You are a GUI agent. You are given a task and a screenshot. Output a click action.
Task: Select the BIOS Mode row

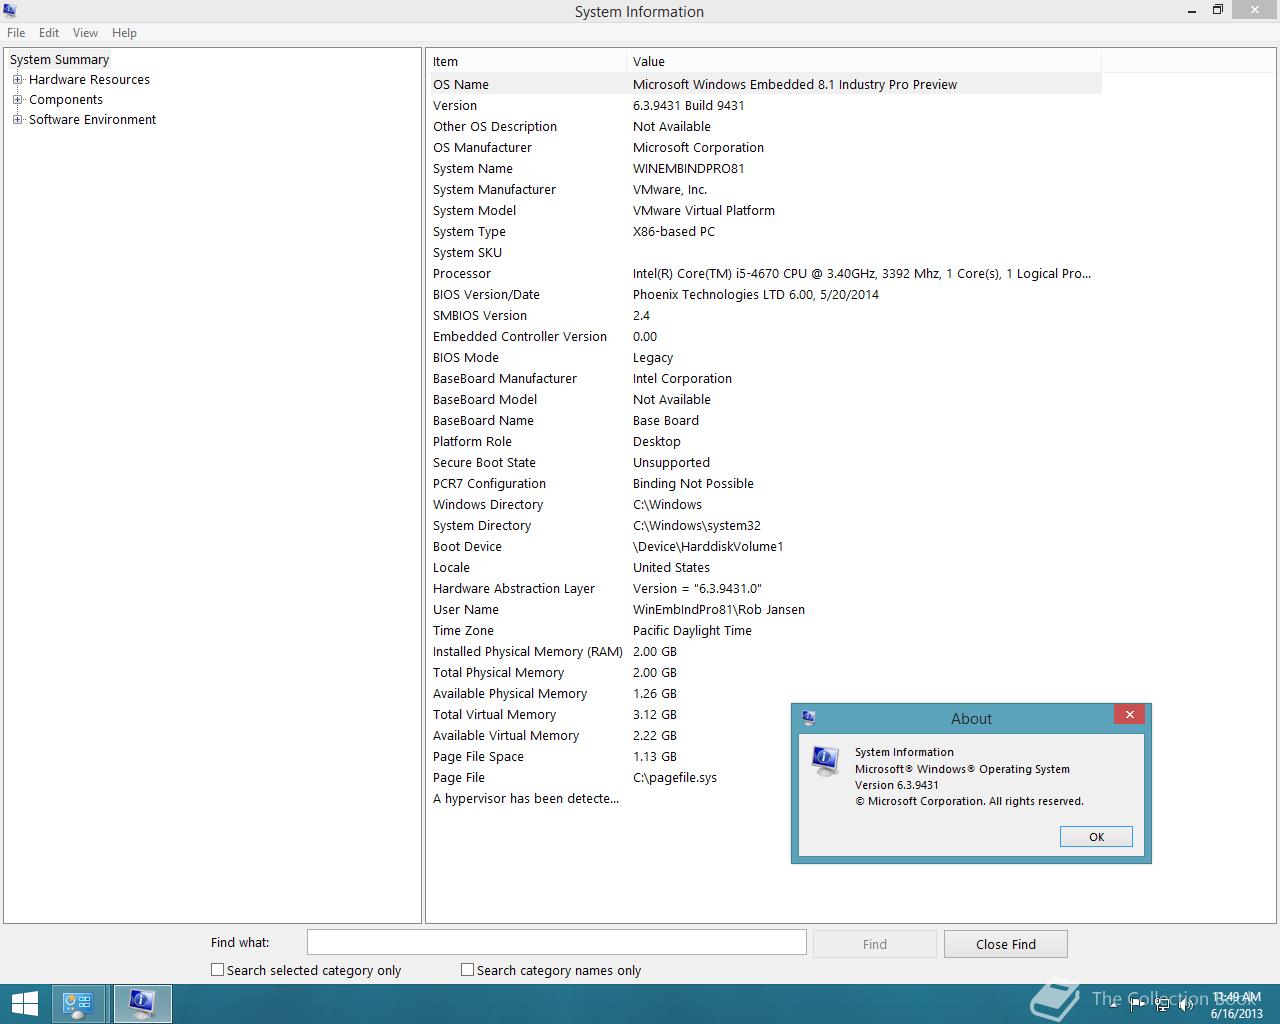(766, 357)
